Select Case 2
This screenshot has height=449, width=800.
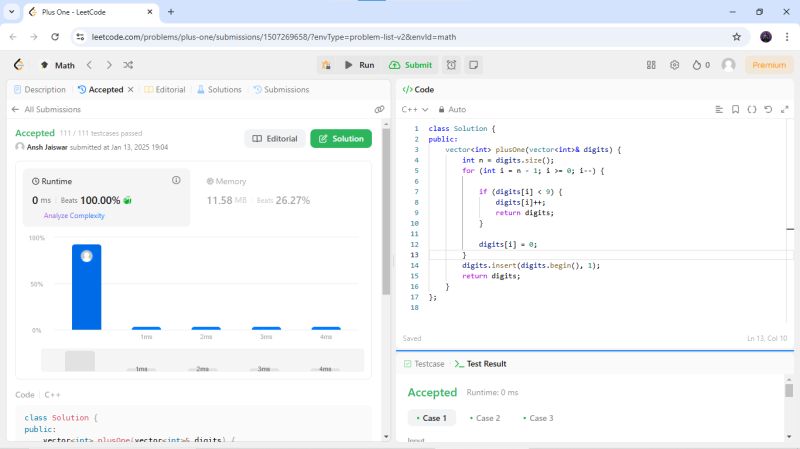coord(485,418)
